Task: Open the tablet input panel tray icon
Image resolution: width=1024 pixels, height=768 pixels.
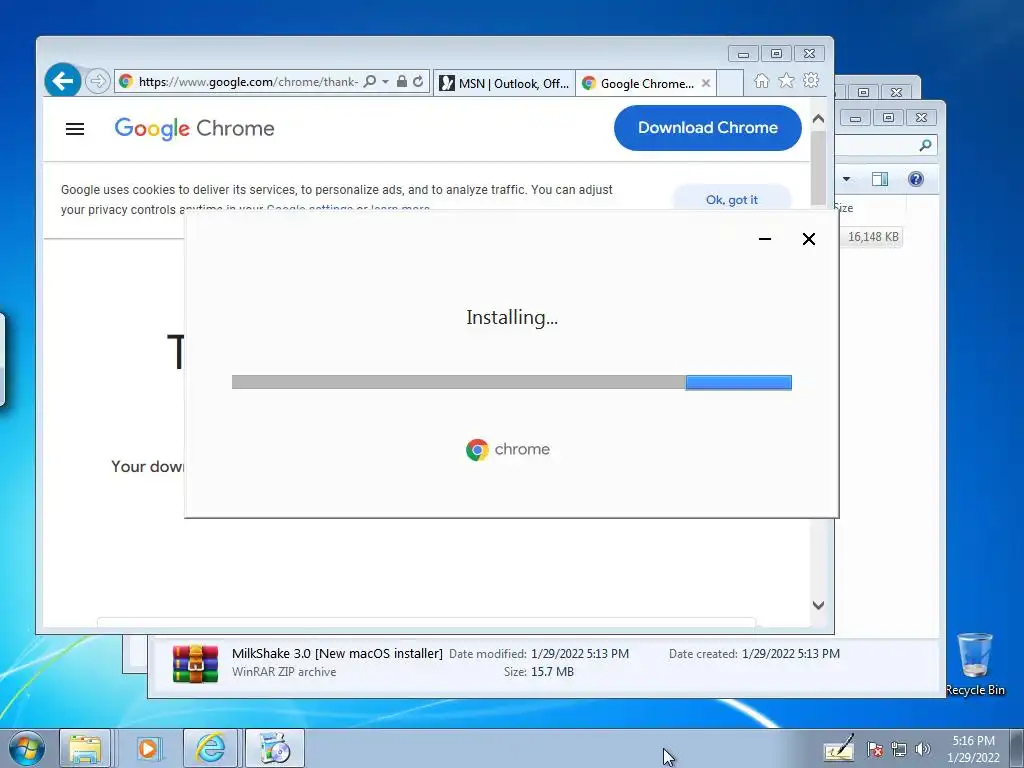Action: [839, 748]
